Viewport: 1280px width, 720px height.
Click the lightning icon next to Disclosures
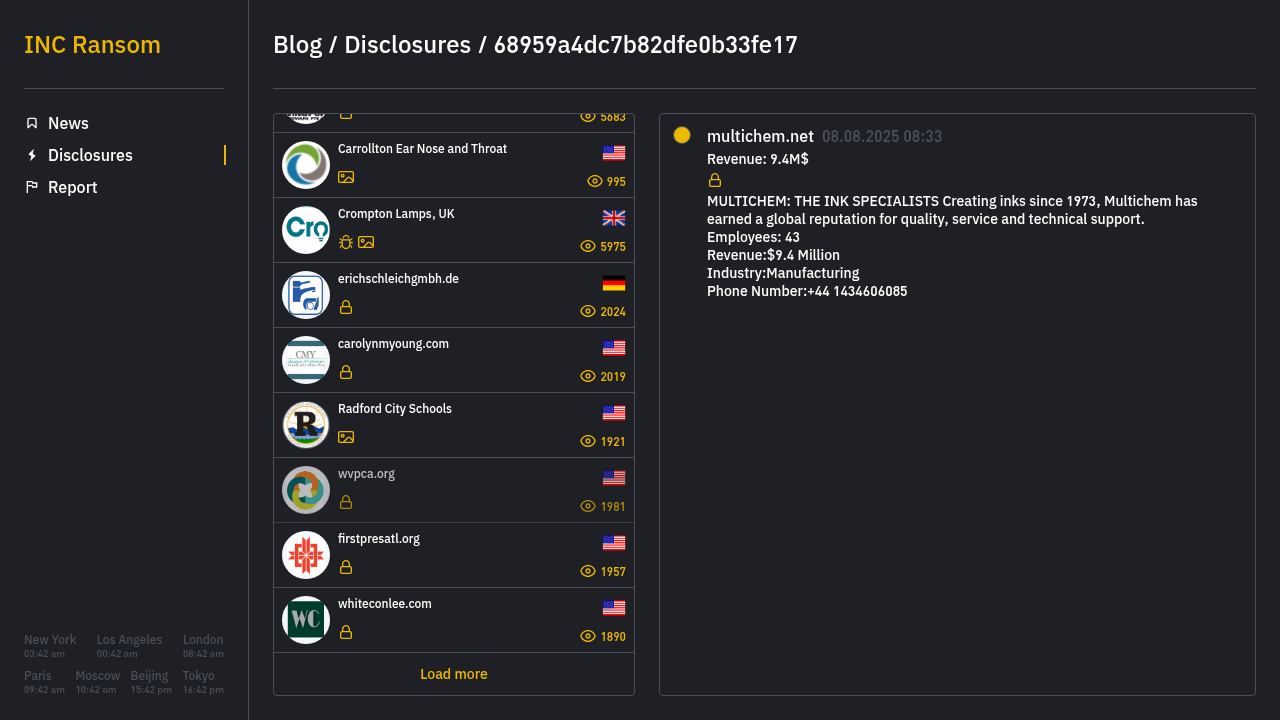pos(32,155)
